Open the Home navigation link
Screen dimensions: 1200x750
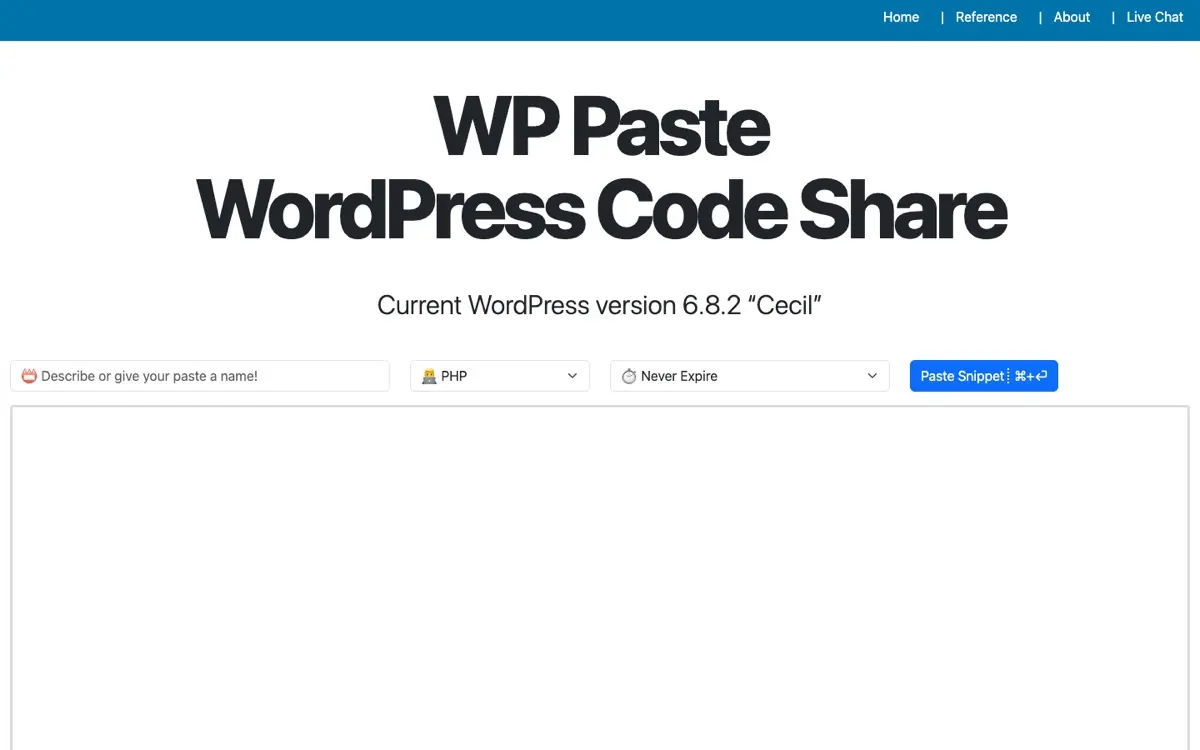pos(901,17)
